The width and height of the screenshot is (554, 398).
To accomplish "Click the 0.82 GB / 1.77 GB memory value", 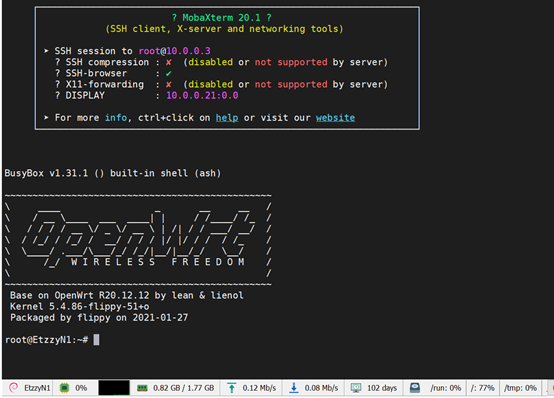I will [184, 388].
